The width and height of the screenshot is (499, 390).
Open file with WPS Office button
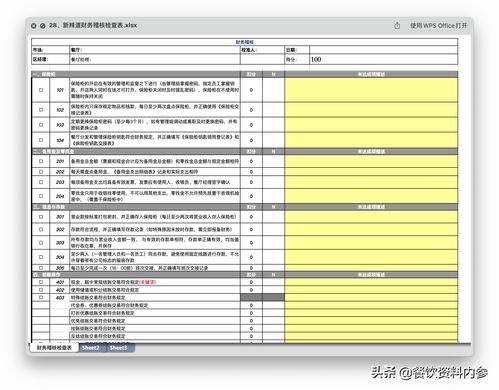click(439, 26)
